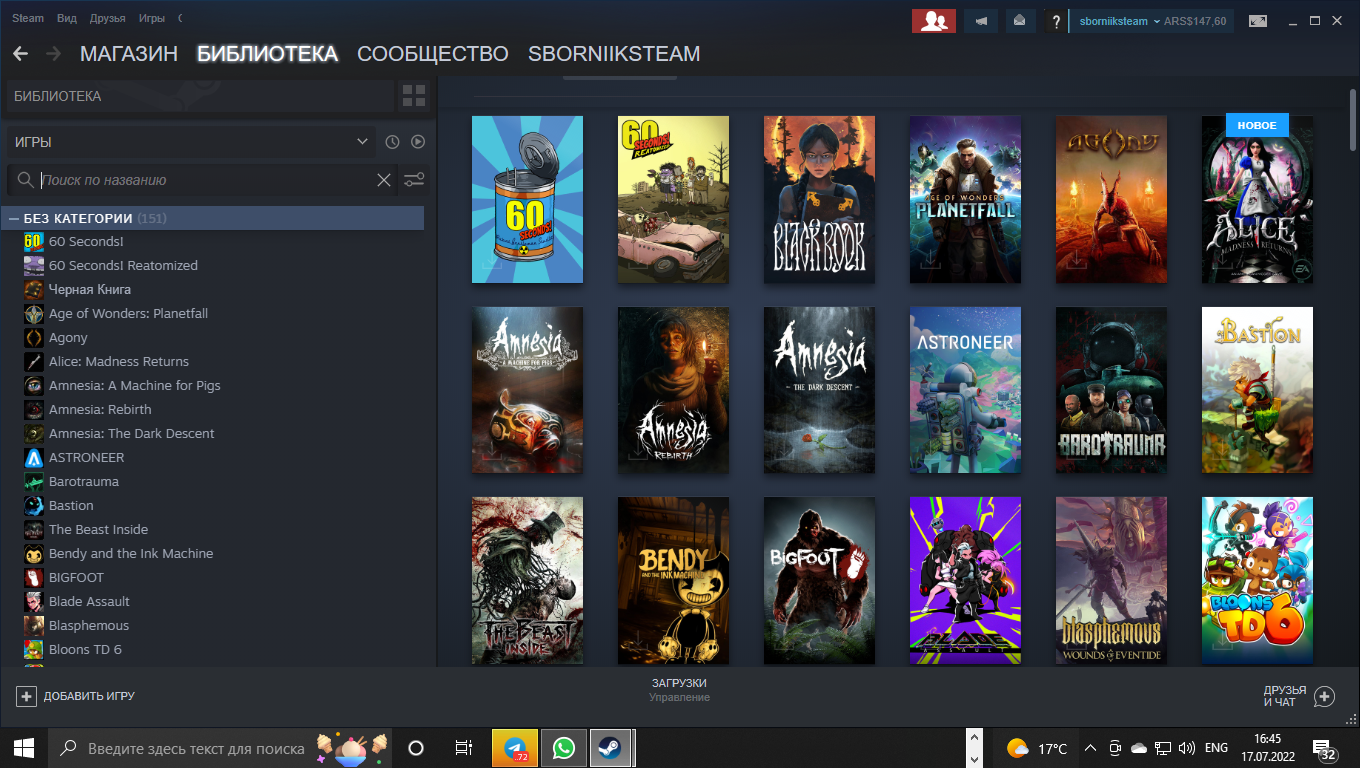
Task: Open the friends activity red icon
Action: tap(934, 21)
